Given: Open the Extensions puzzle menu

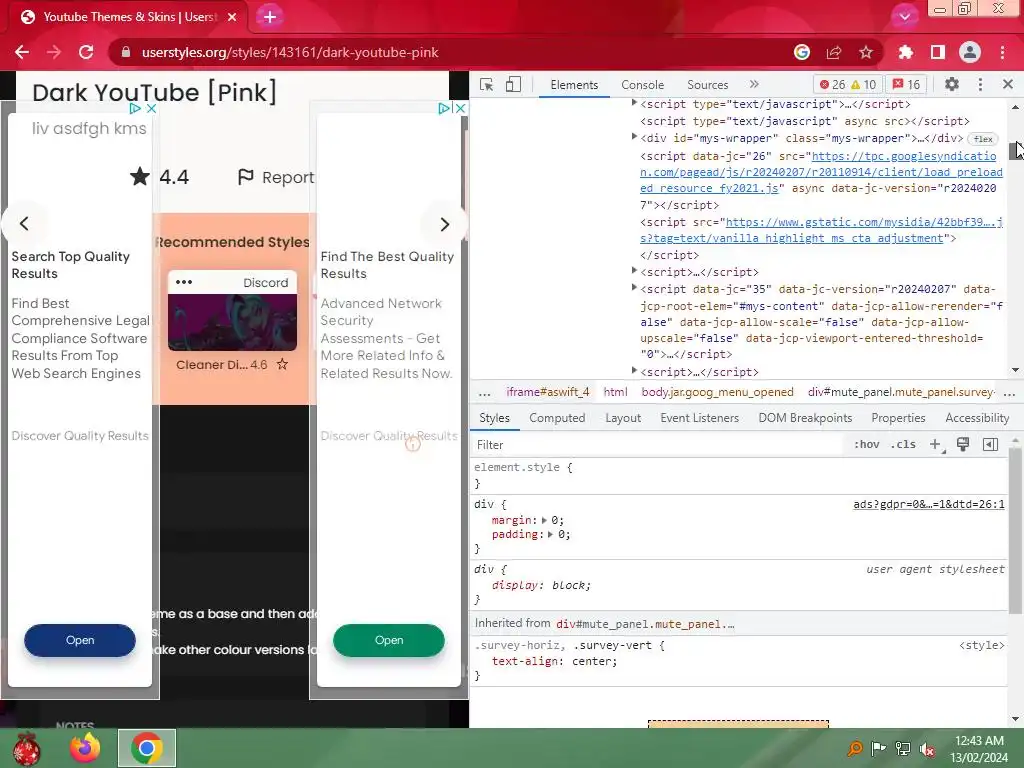Looking at the screenshot, I should tap(906, 52).
